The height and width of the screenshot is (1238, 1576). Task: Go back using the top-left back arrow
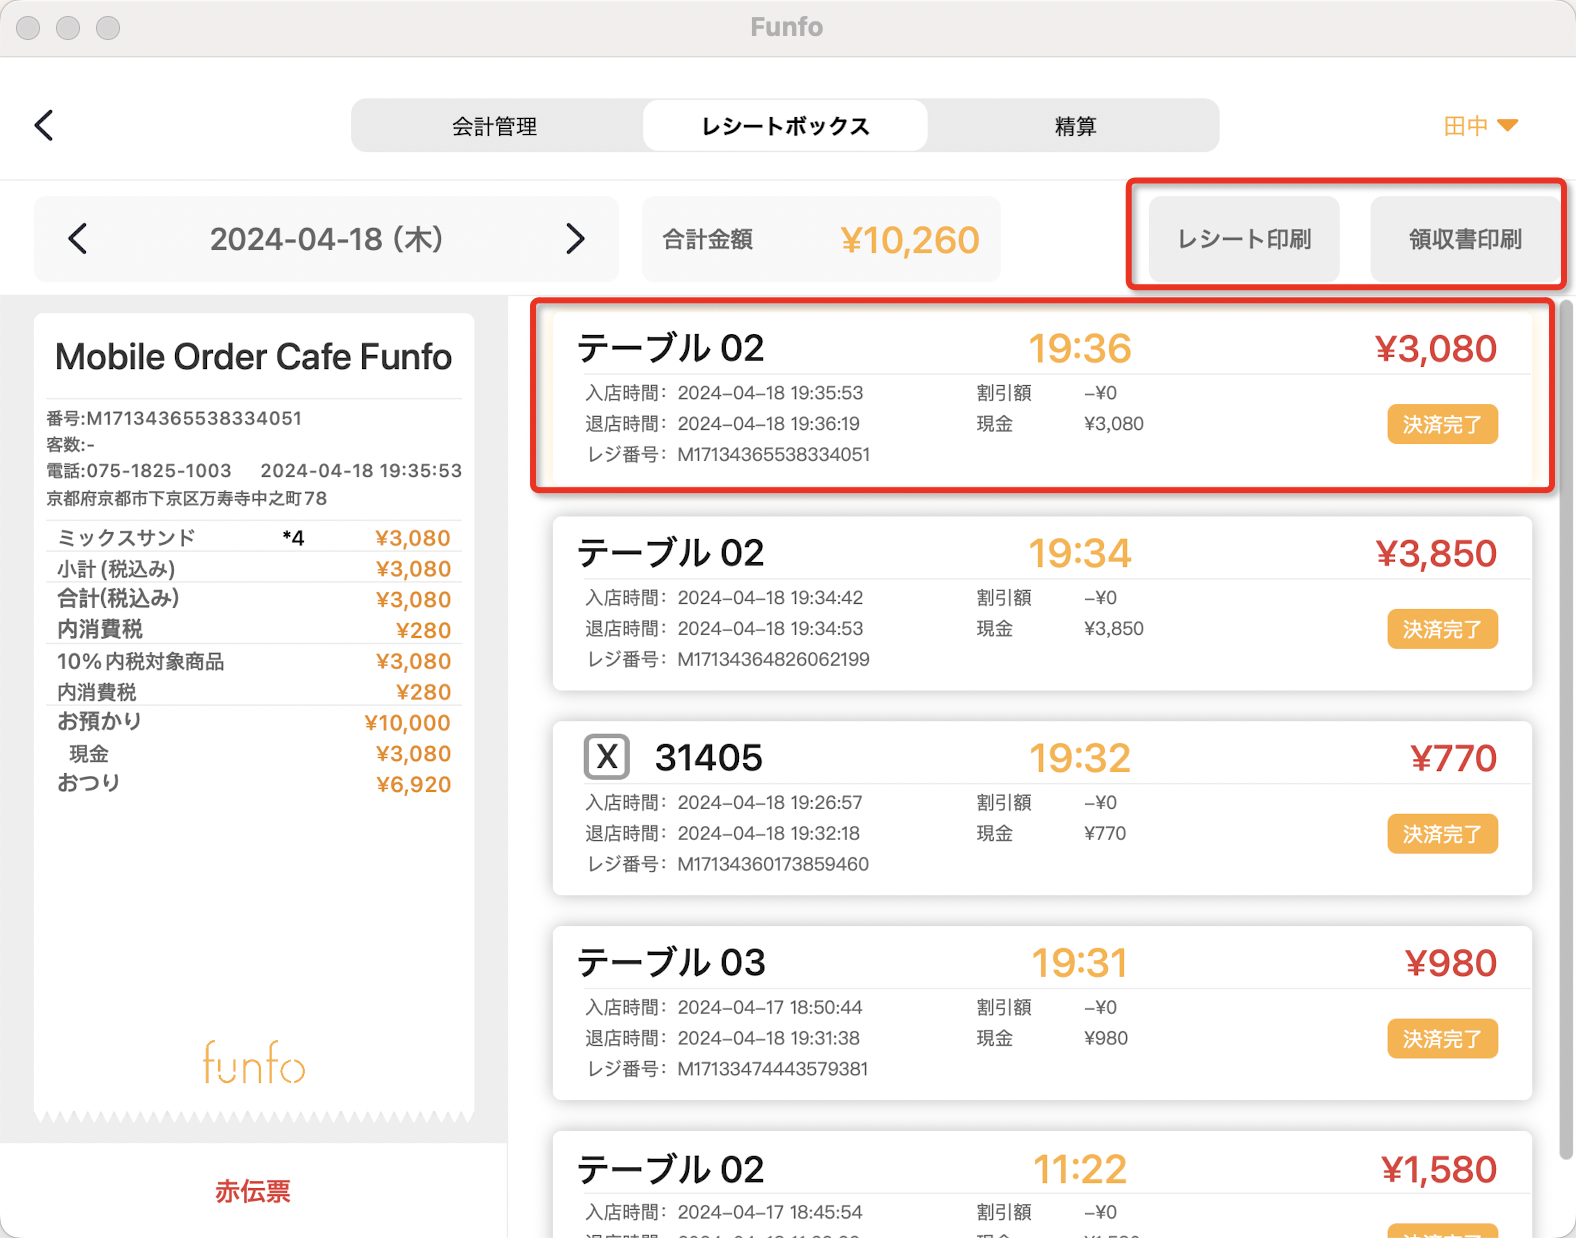tap(43, 125)
